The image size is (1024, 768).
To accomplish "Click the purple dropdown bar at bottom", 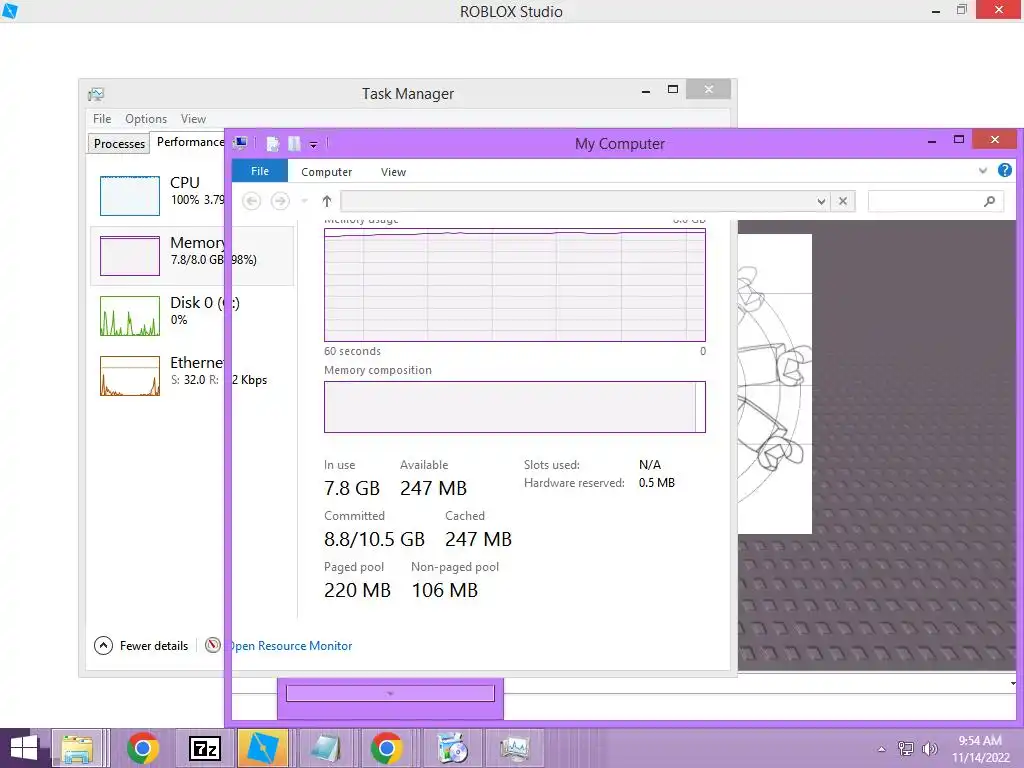I will click(x=390, y=694).
